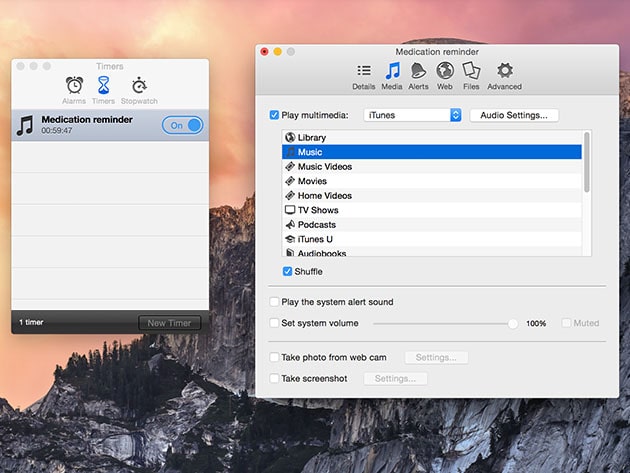Enable Play the system alert sound
Image resolution: width=630 pixels, height=473 pixels.
click(x=274, y=302)
